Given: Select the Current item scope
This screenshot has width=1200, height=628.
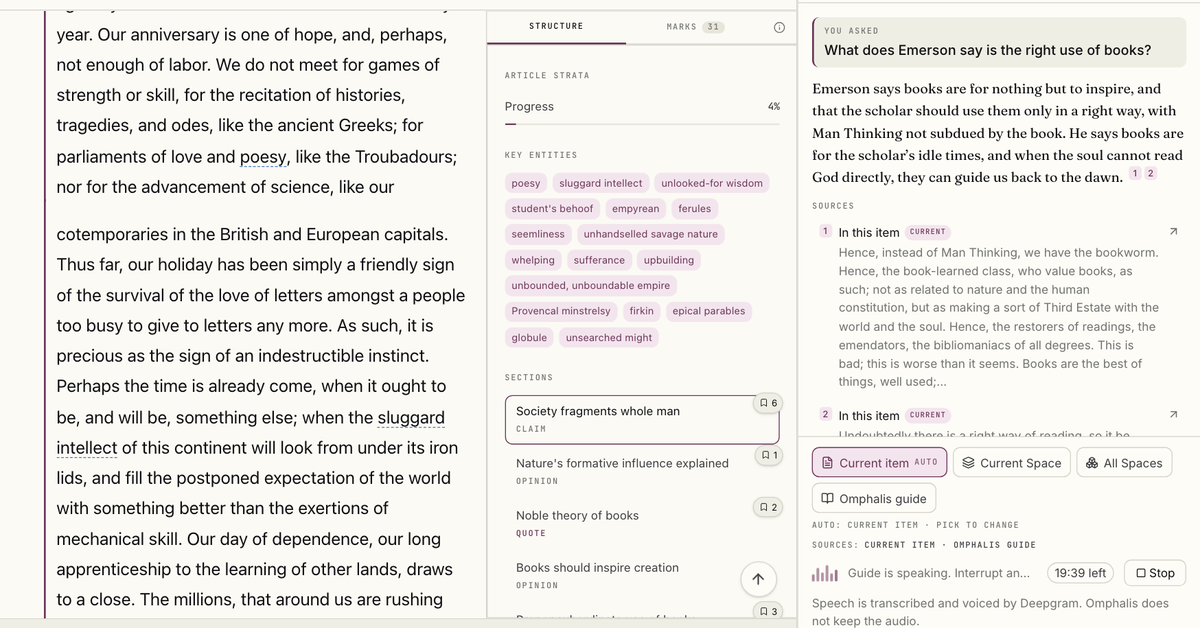Looking at the screenshot, I should coord(878,463).
